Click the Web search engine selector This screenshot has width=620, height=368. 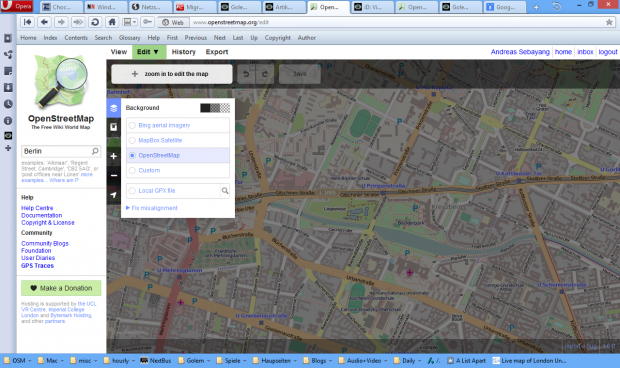point(173,23)
